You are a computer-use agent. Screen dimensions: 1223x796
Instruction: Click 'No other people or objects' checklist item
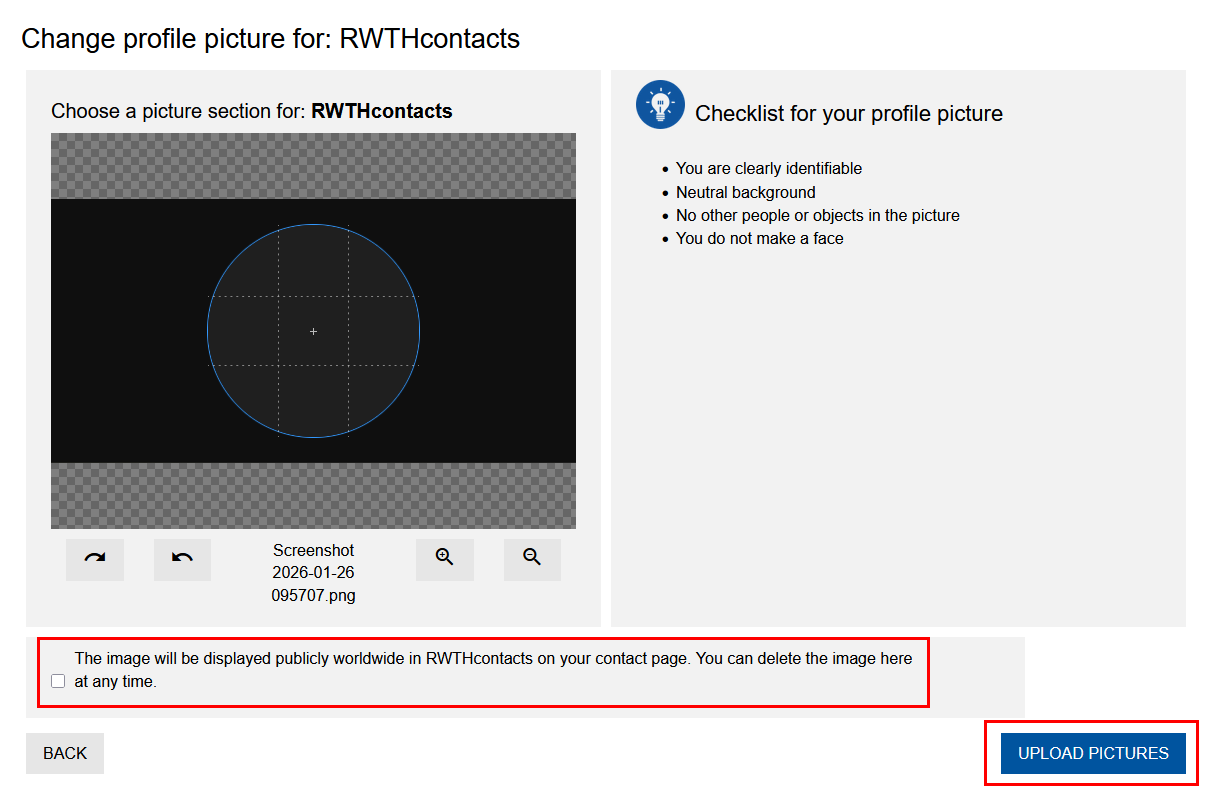tap(817, 215)
